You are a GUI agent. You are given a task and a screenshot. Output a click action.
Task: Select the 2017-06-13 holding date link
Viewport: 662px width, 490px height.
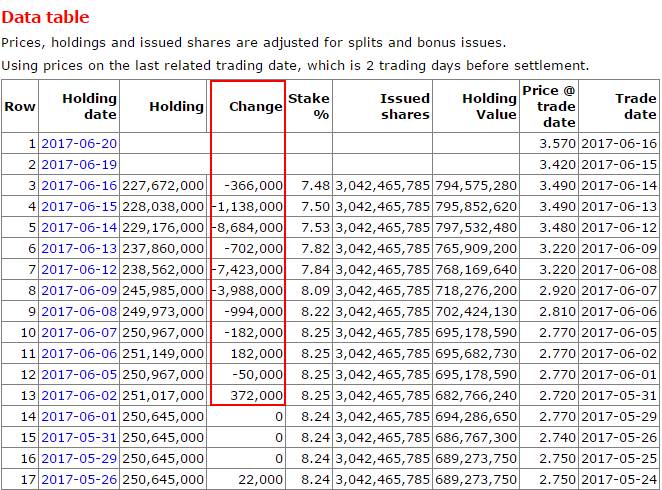point(79,248)
